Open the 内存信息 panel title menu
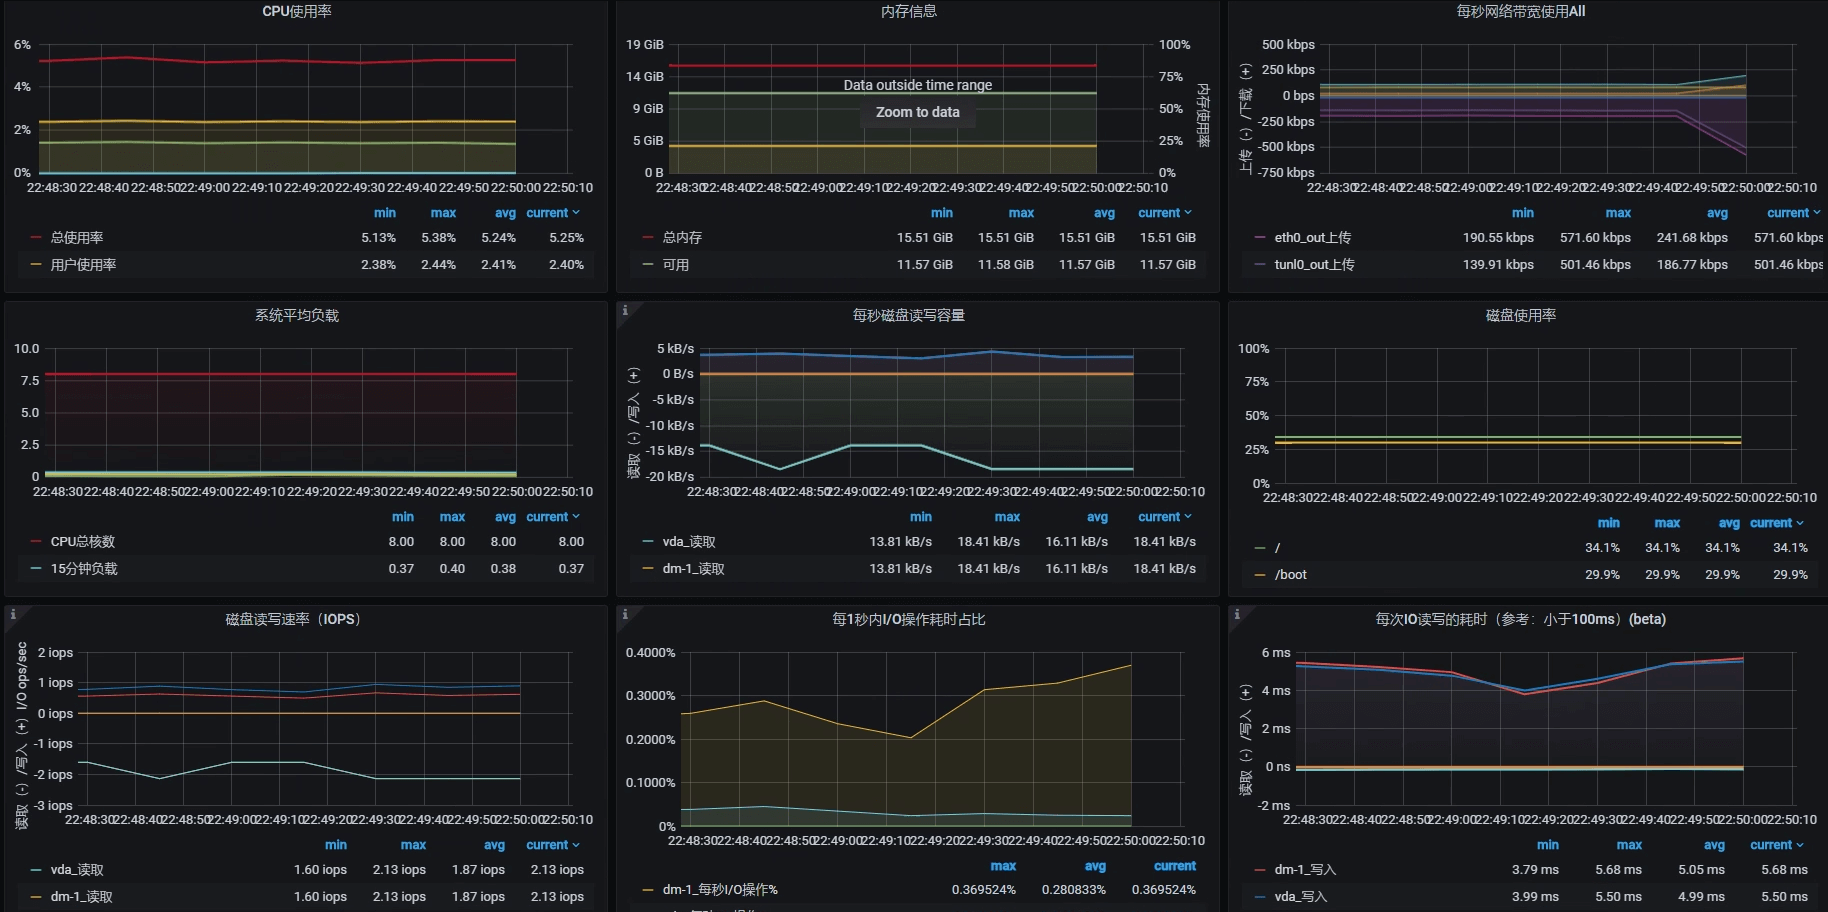 [908, 12]
